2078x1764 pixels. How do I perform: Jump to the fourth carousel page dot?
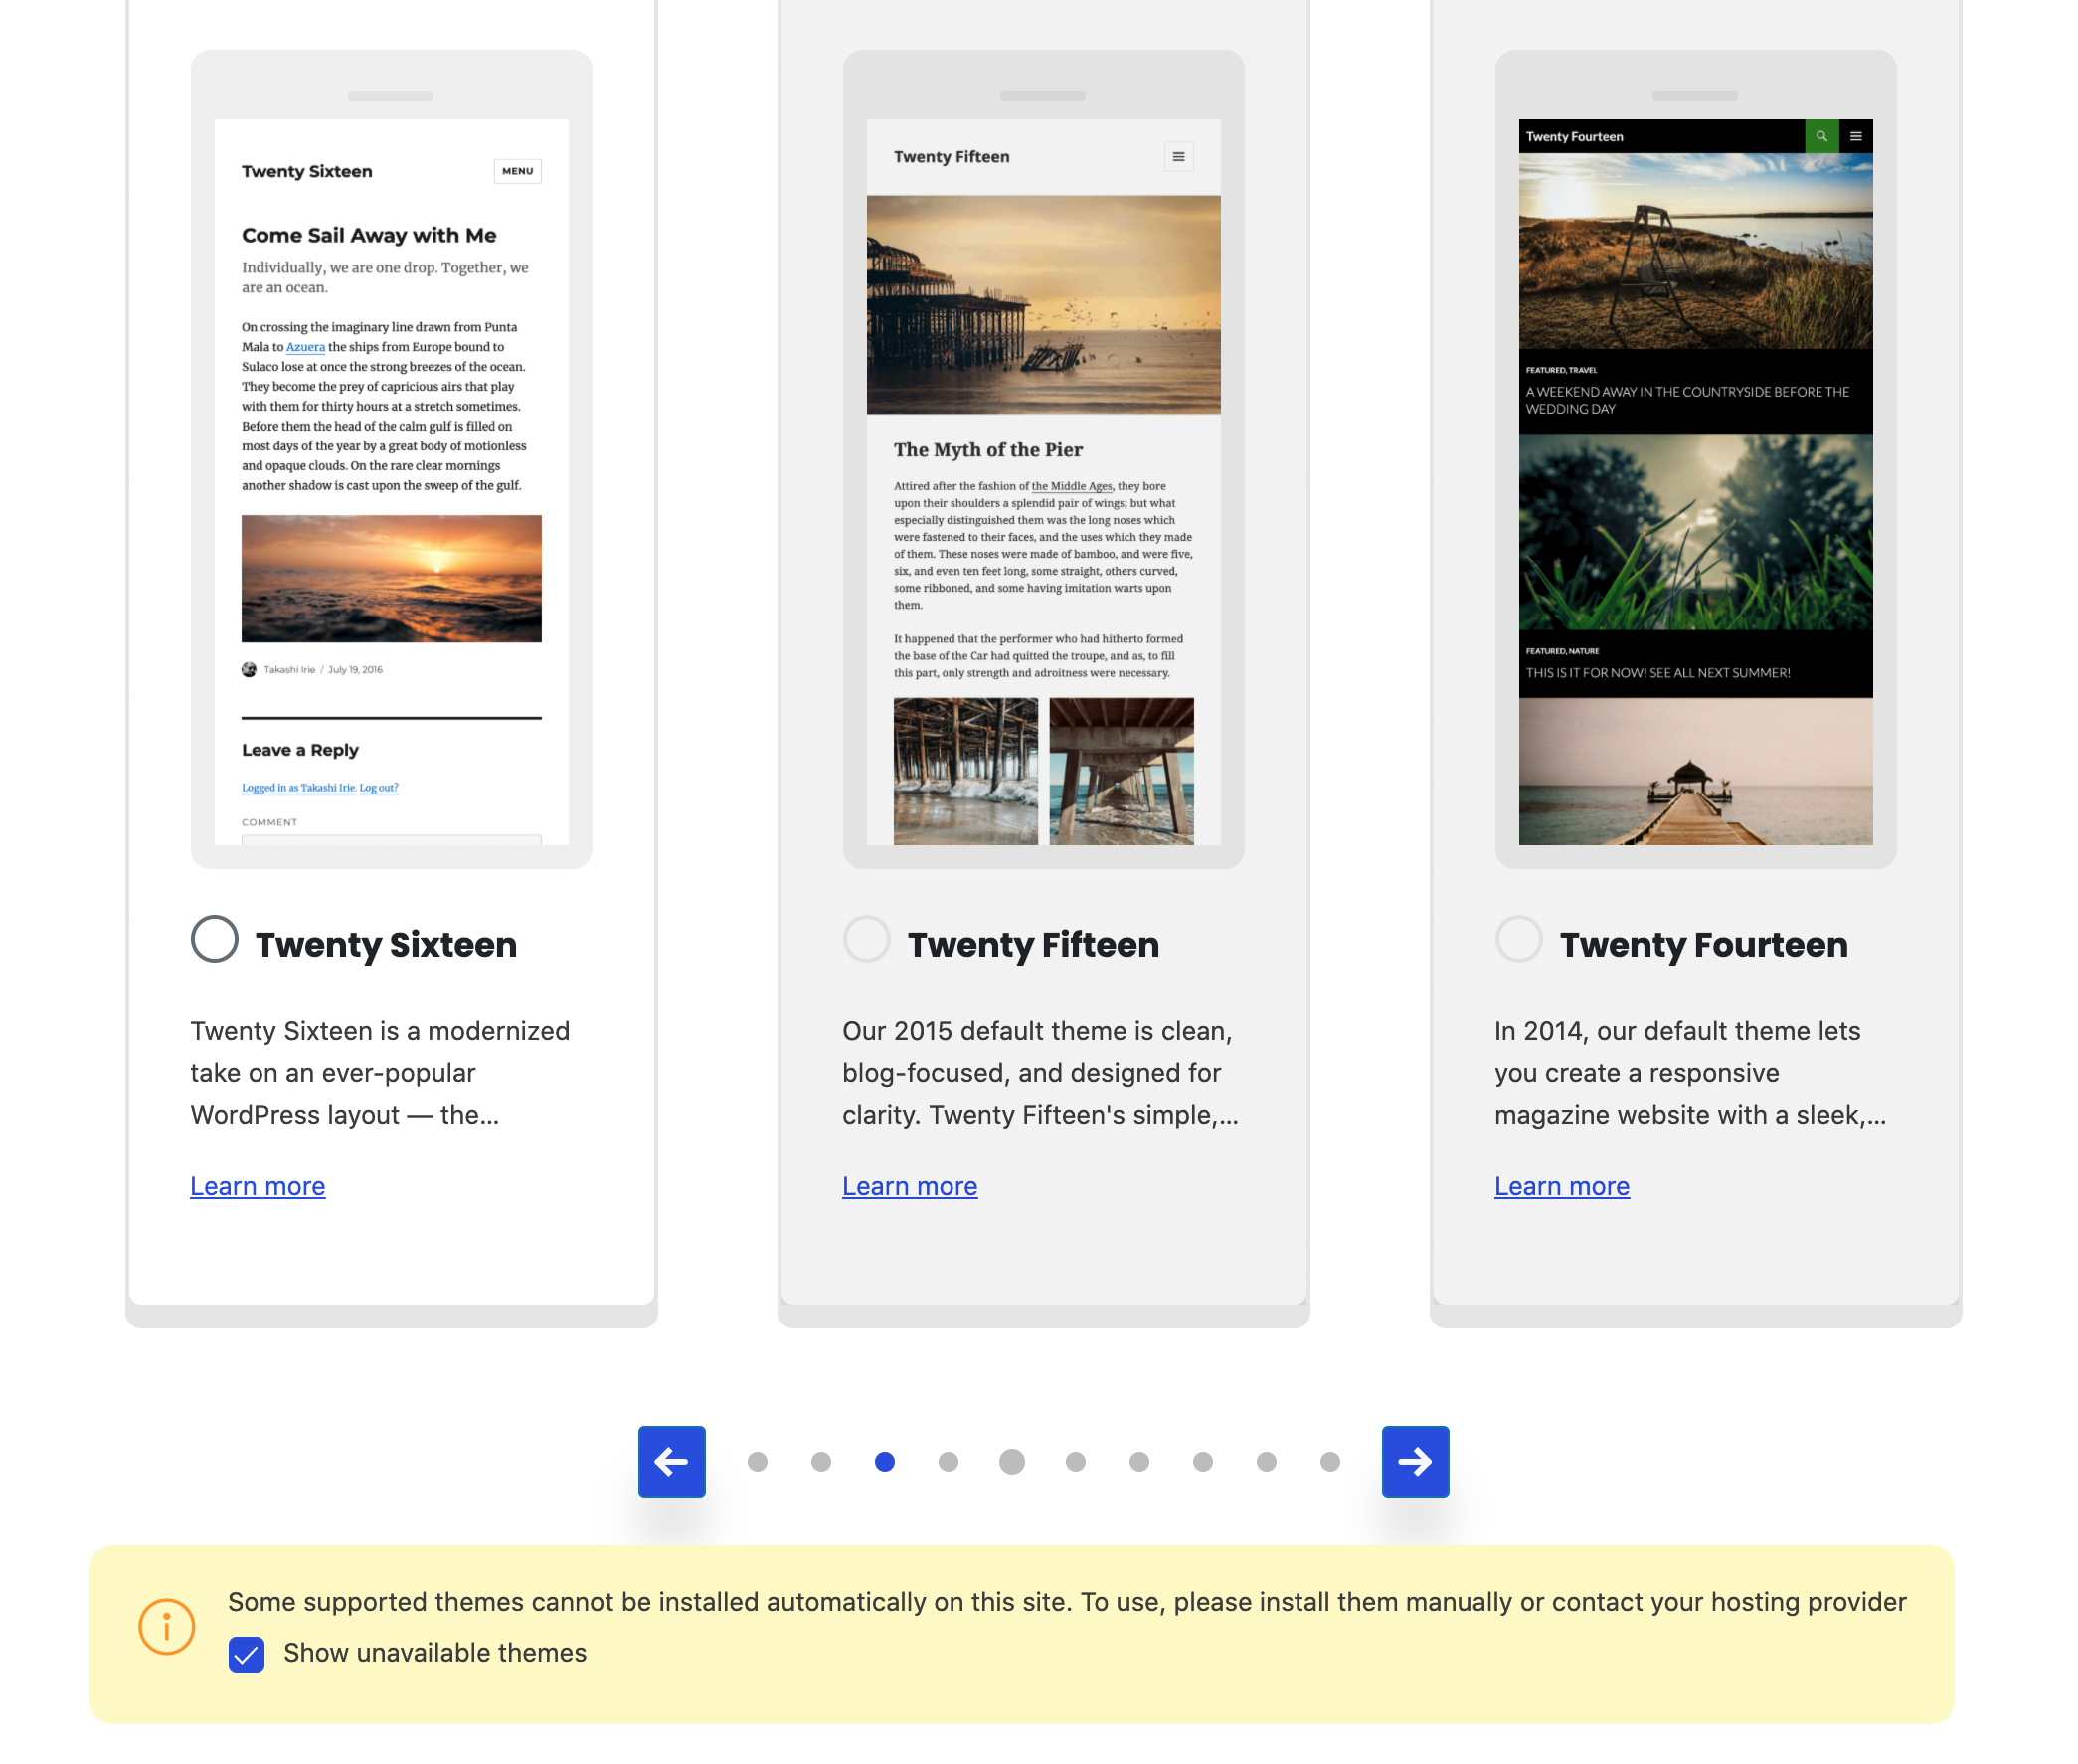pyautogui.click(x=948, y=1461)
